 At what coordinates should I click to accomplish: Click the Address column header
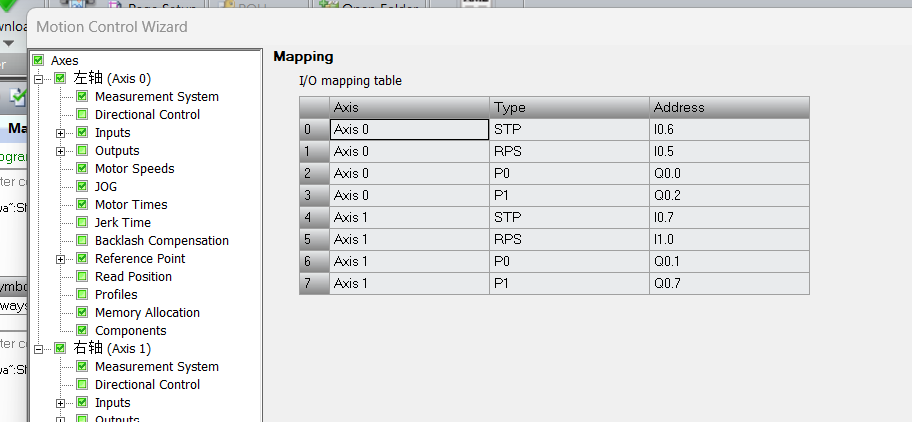[728, 108]
